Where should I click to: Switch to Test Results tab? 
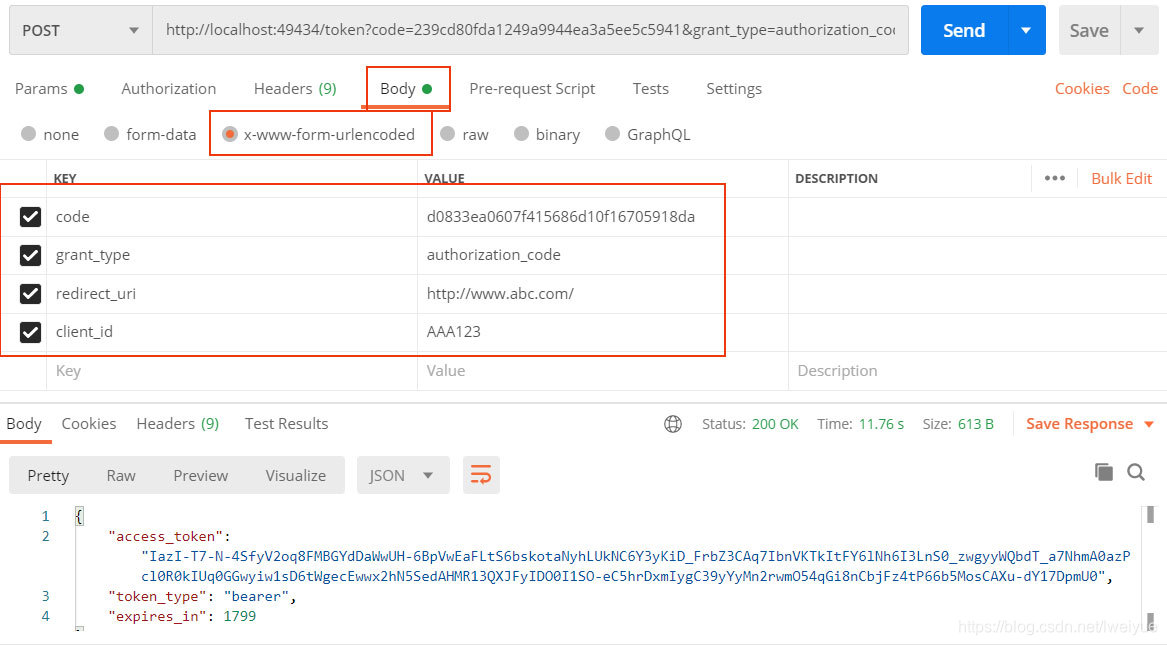tap(287, 423)
